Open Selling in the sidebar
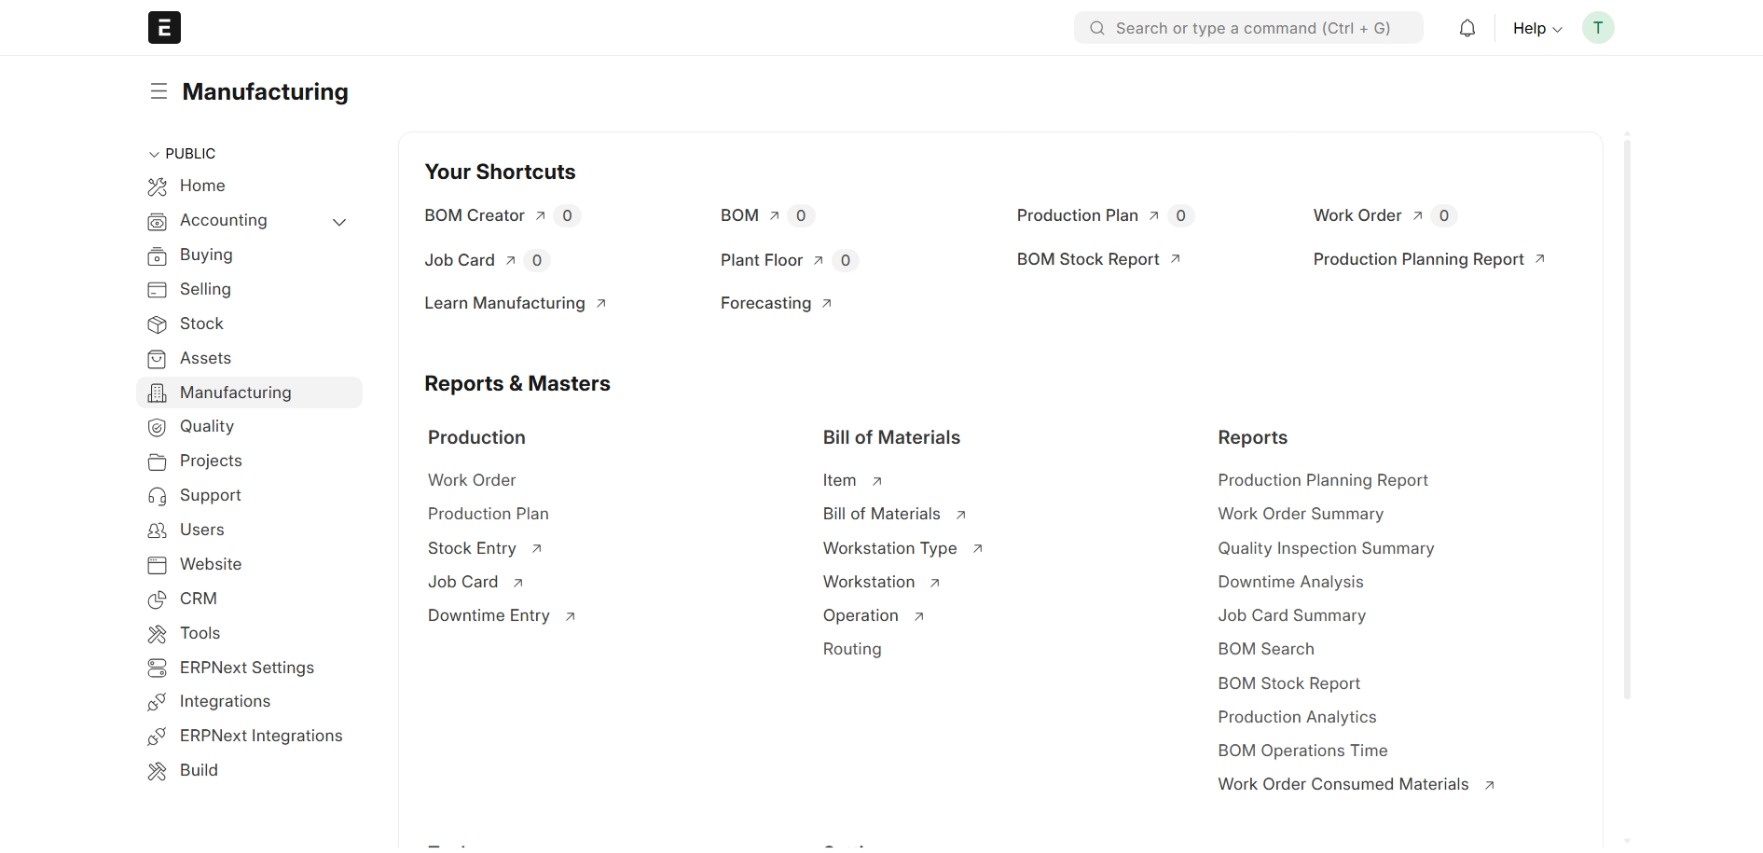 click(x=205, y=289)
